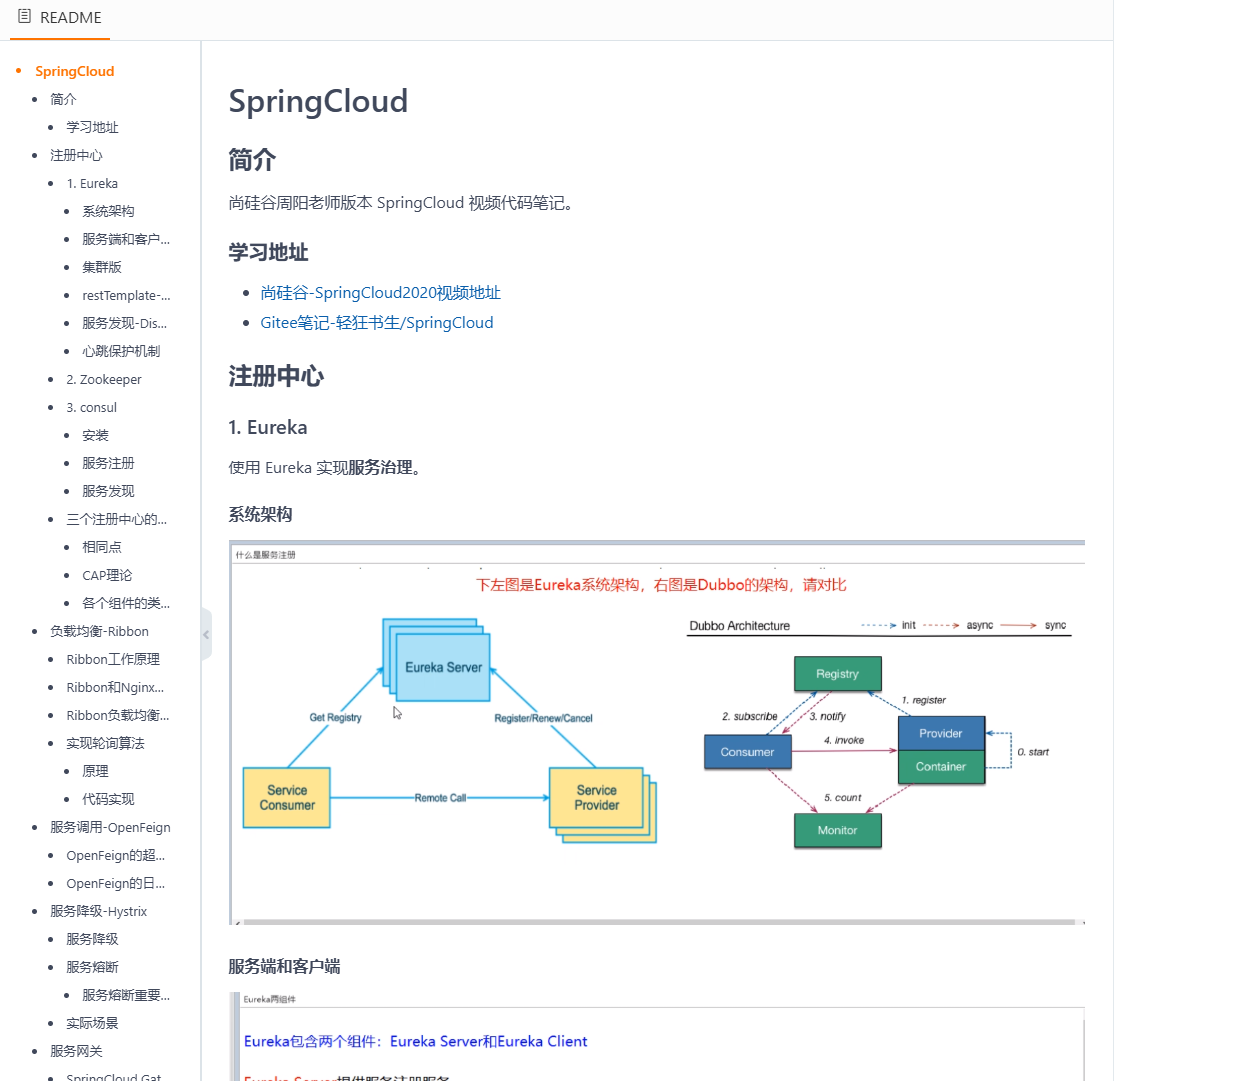Screen dimensions: 1248x1081
Task: Jump to 服务发现-Dis... entry
Action: point(125,323)
